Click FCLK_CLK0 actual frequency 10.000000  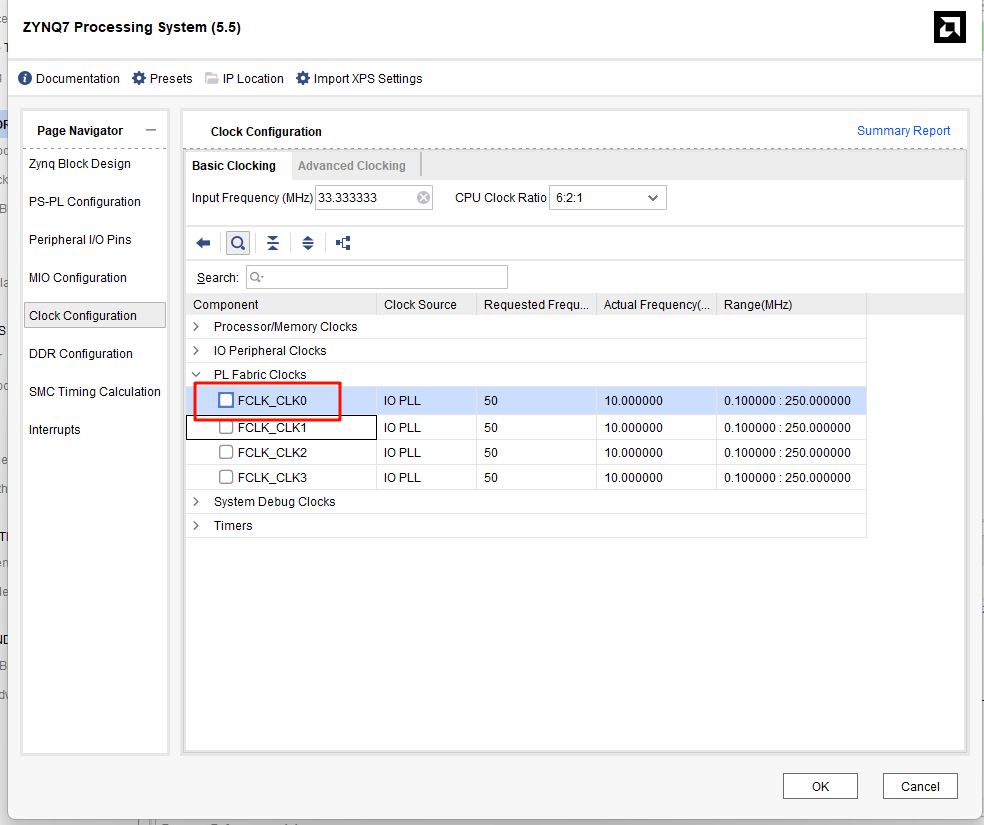click(656, 400)
